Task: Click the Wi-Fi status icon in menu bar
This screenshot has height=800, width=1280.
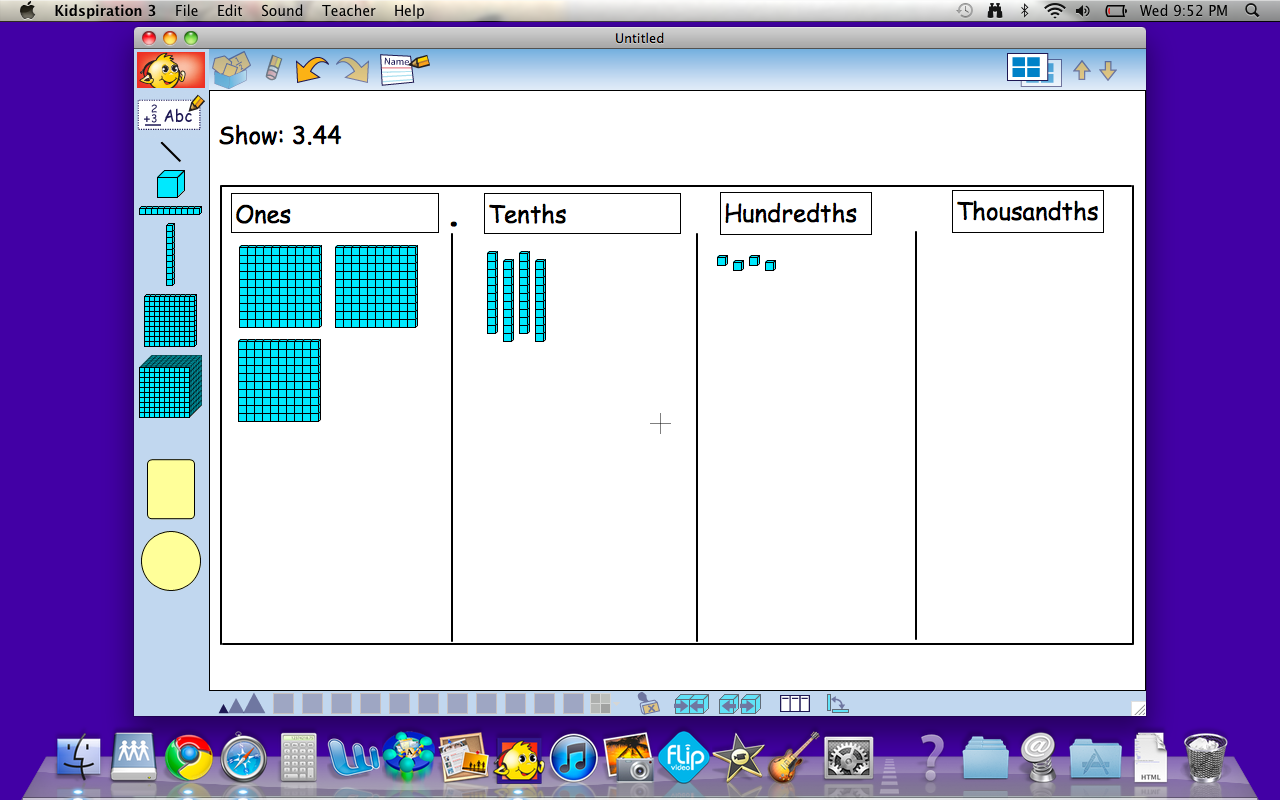Action: click(1054, 11)
